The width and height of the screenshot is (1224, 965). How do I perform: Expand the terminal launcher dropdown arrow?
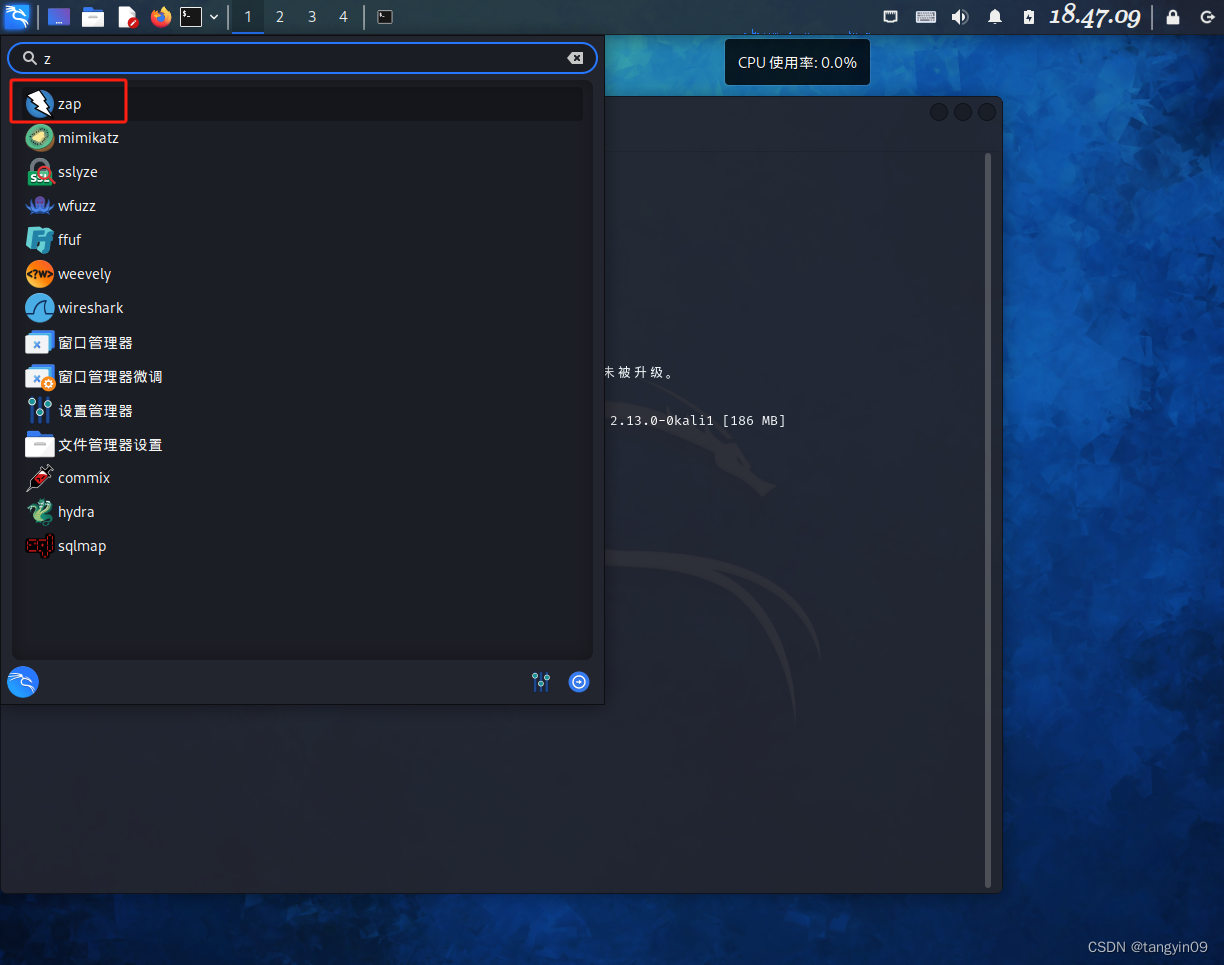[214, 17]
